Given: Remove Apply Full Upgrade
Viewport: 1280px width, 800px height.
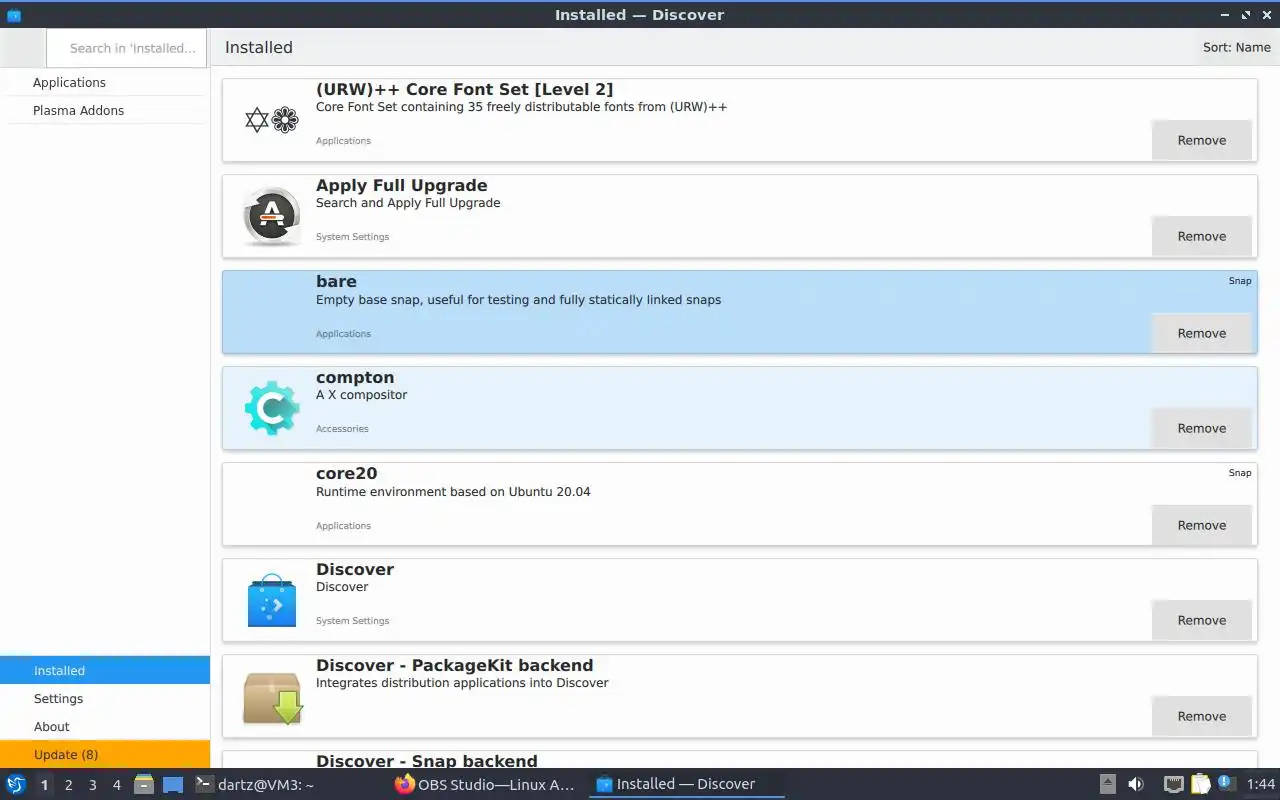Looking at the screenshot, I should [1202, 236].
